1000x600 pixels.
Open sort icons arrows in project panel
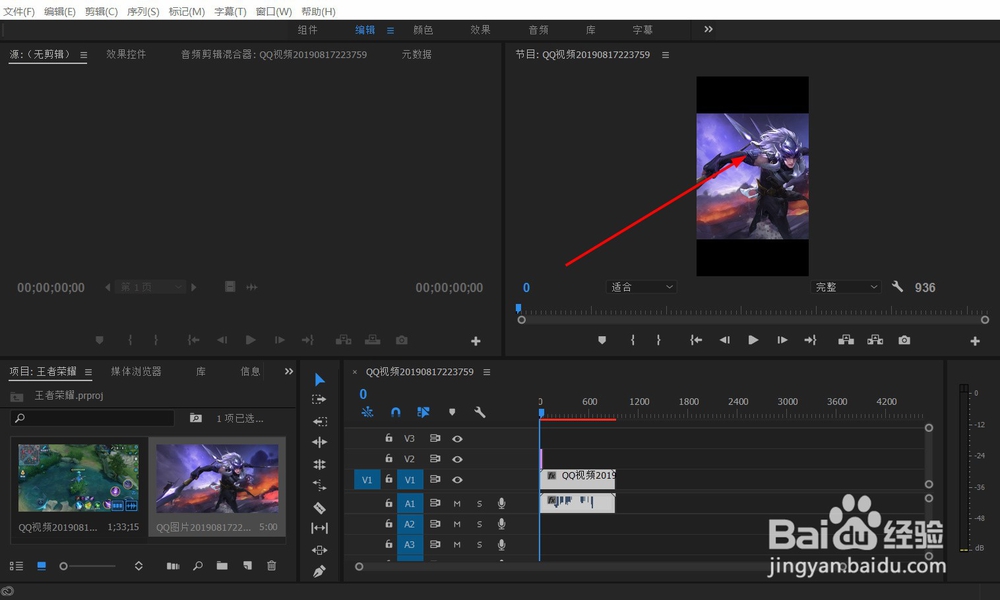pyautogui.click(x=138, y=566)
